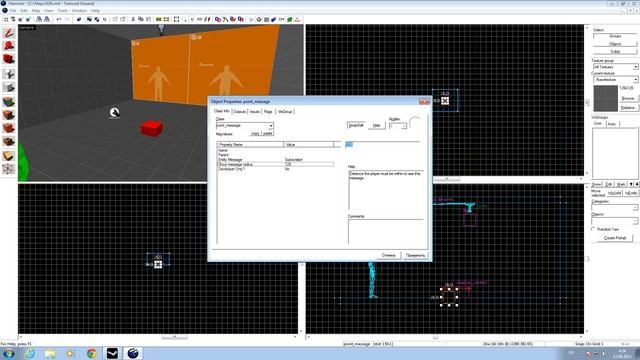This screenshot has width=640, height=360.
Task: Click the Create Prefab button
Action: click(x=615, y=238)
